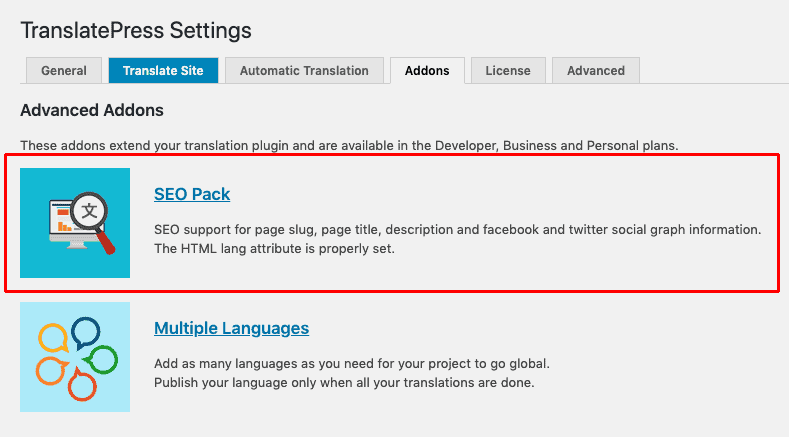
Task: Open the Automatic Translation tab
Action: (x=304, y=70)
